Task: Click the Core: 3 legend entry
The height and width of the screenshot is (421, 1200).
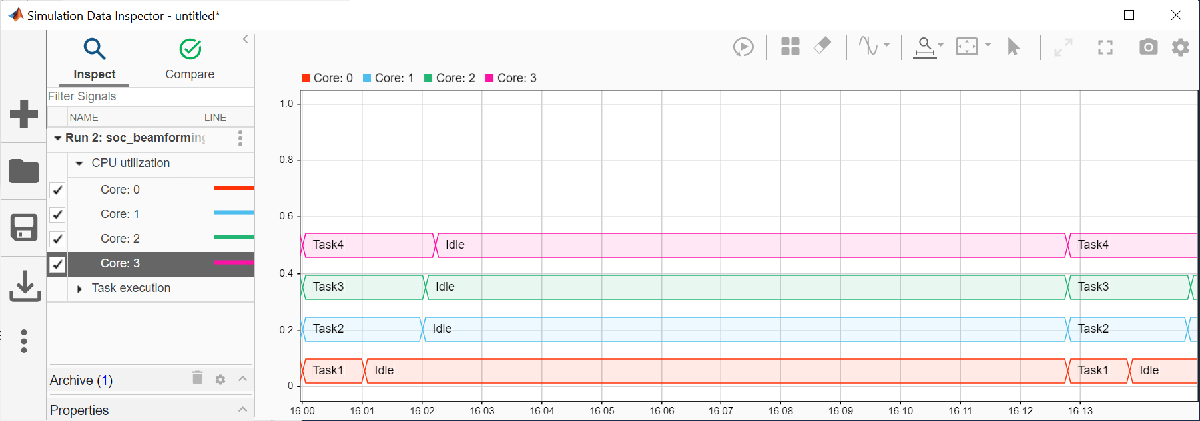Action: [x=511, y=78]
